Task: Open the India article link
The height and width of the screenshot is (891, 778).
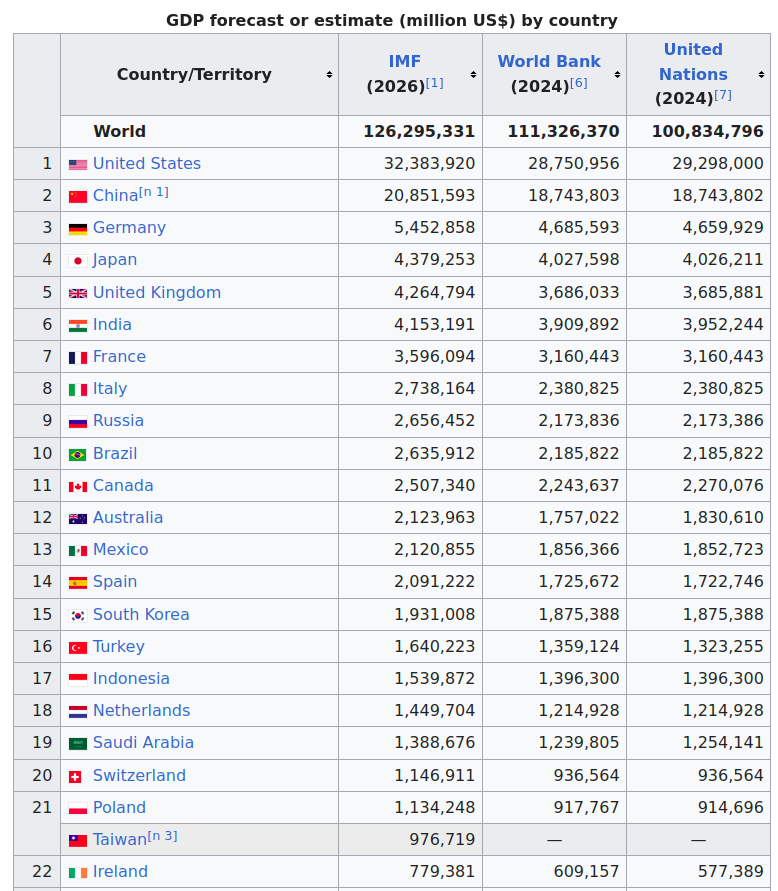Action: [113, 324]
